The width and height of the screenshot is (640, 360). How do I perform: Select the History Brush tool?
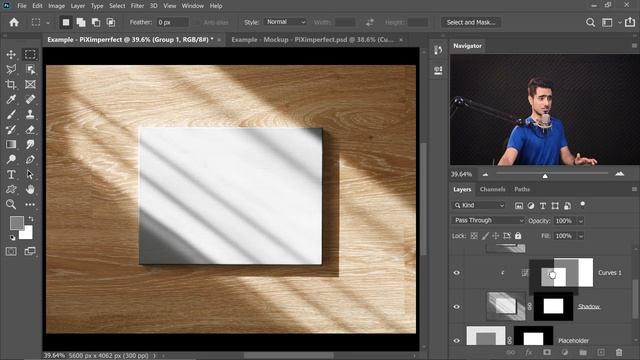tap(11, 129)
